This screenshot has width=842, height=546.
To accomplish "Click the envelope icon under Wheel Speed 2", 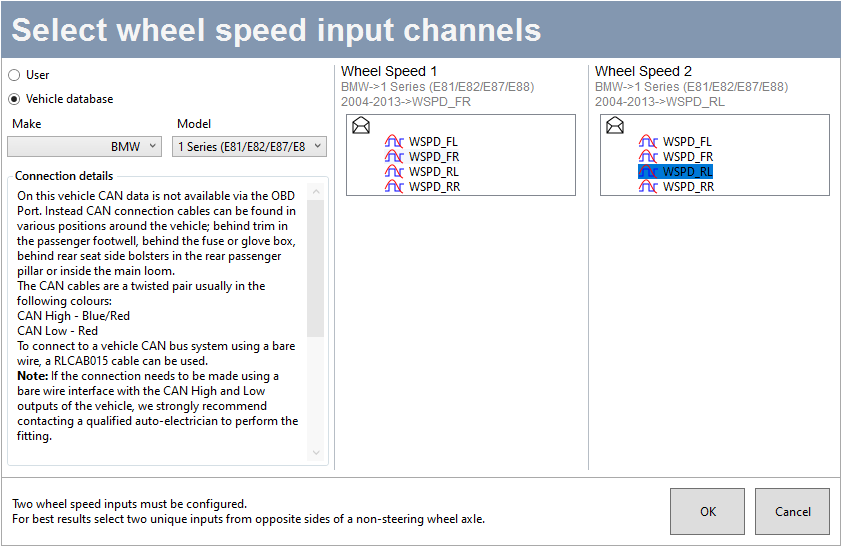I will coord(615,126).
